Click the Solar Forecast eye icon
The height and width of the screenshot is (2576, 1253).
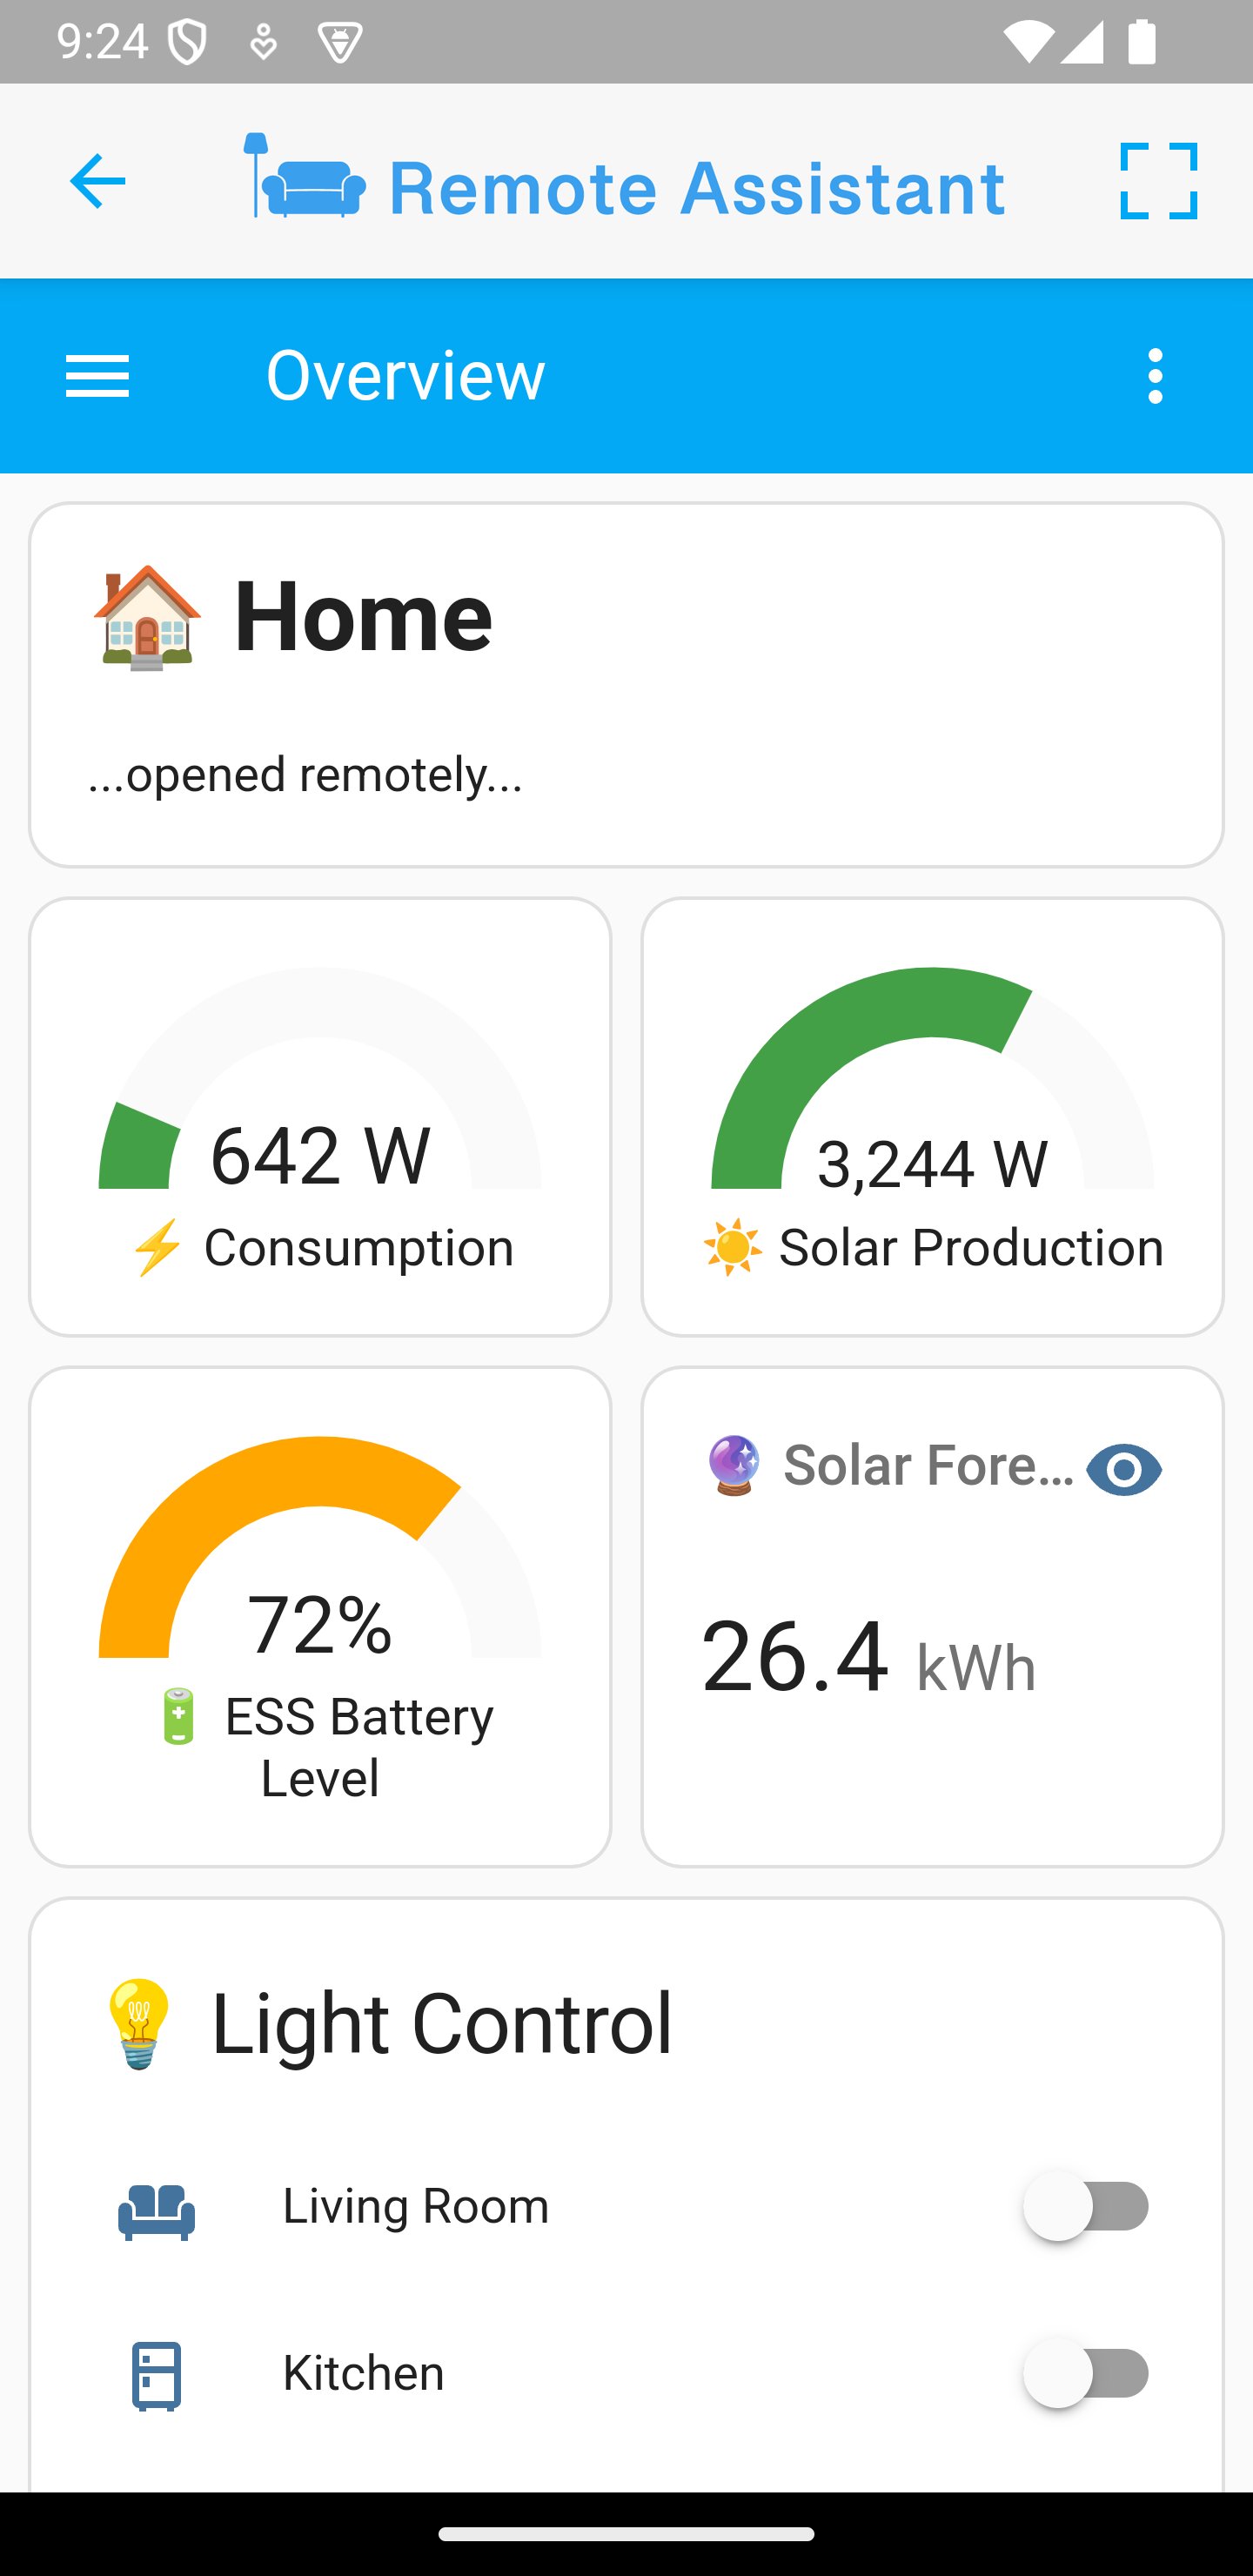[1123, 1470]
